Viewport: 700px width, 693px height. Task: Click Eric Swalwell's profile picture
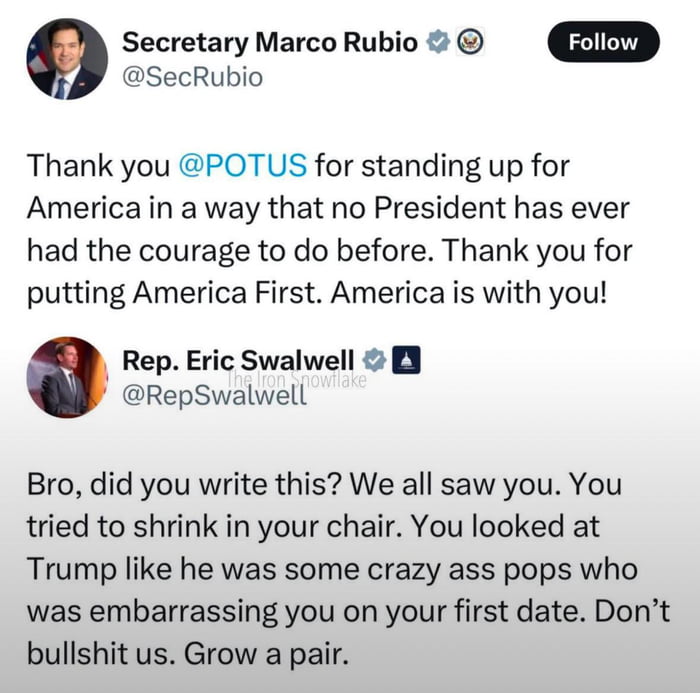point(67,377)
